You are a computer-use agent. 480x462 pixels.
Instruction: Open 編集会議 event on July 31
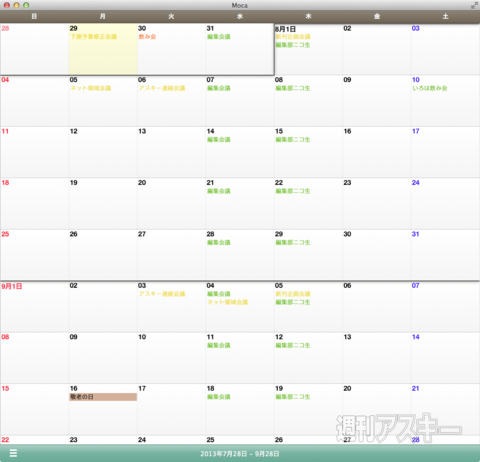[x=219, y=37]
